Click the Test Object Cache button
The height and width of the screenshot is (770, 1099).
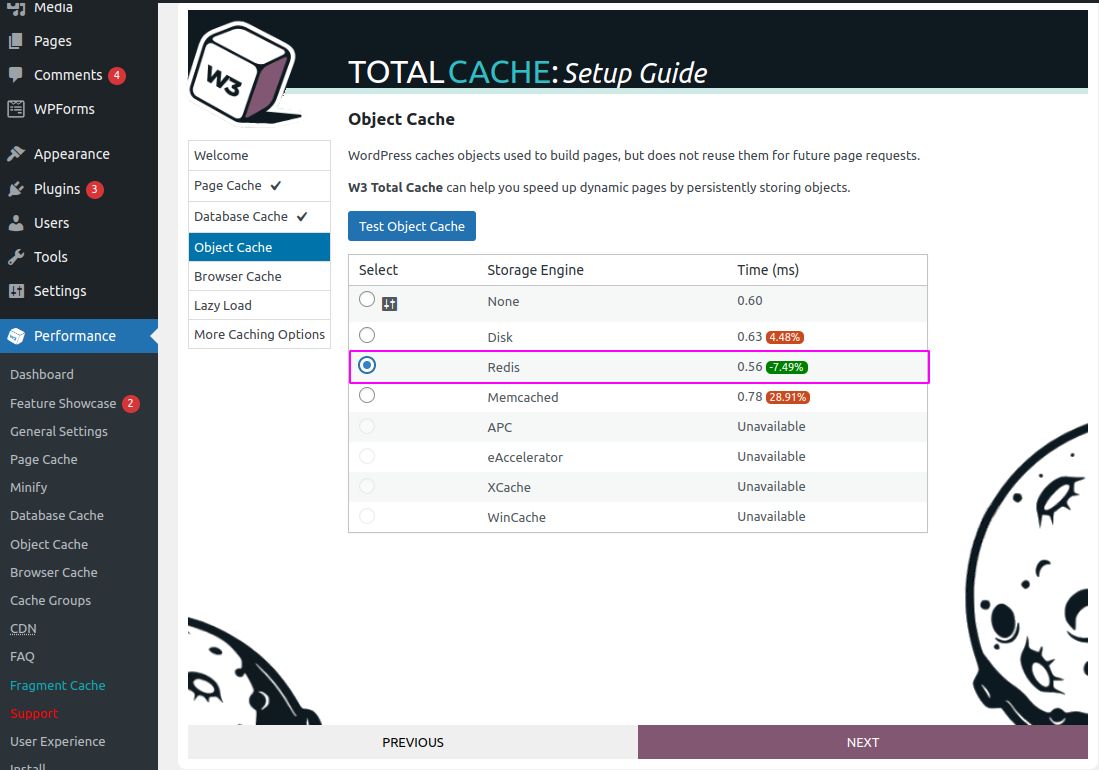coord(411,226)
